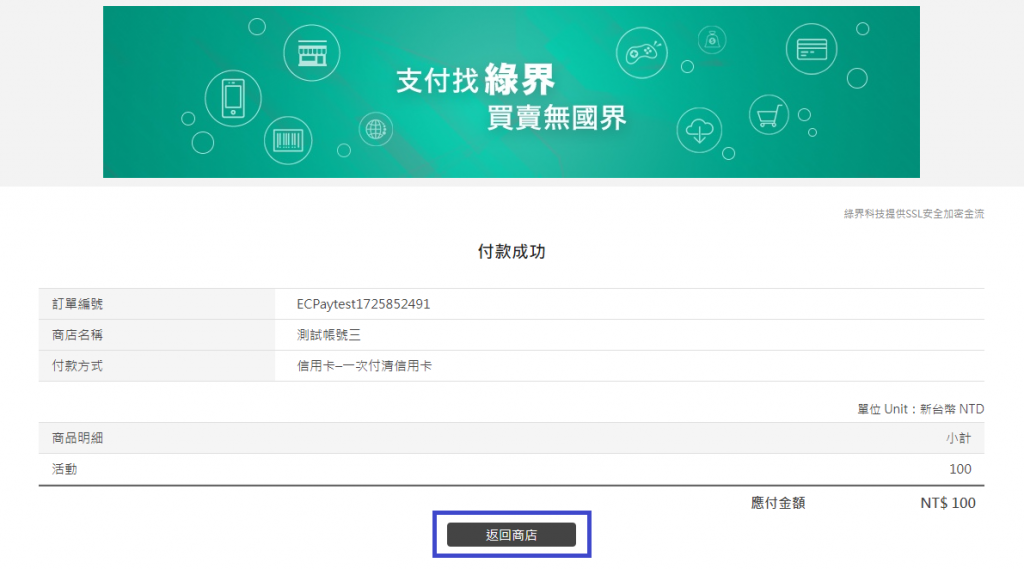The height and width of the screenshot is (569, 1024).
Task: Click the 應付金額 label
Action: point(778,503)
